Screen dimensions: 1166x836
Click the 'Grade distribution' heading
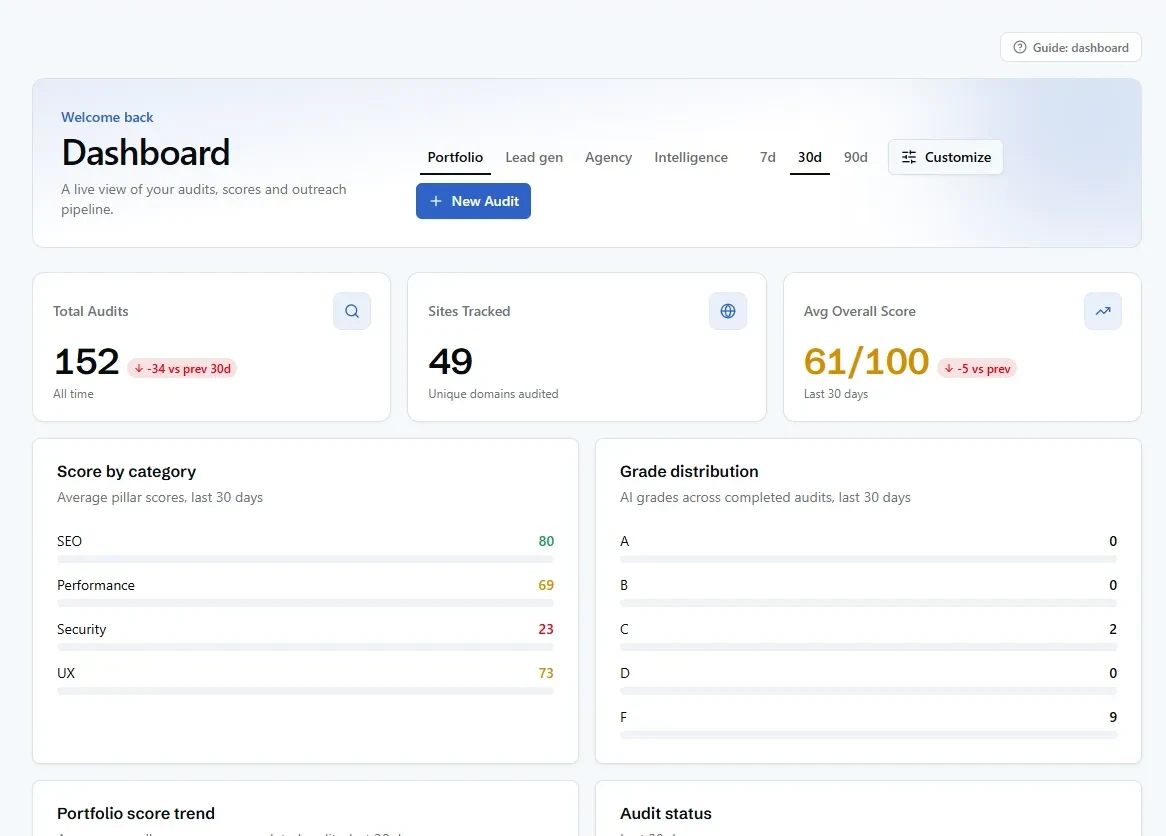(x=689, y=471)
